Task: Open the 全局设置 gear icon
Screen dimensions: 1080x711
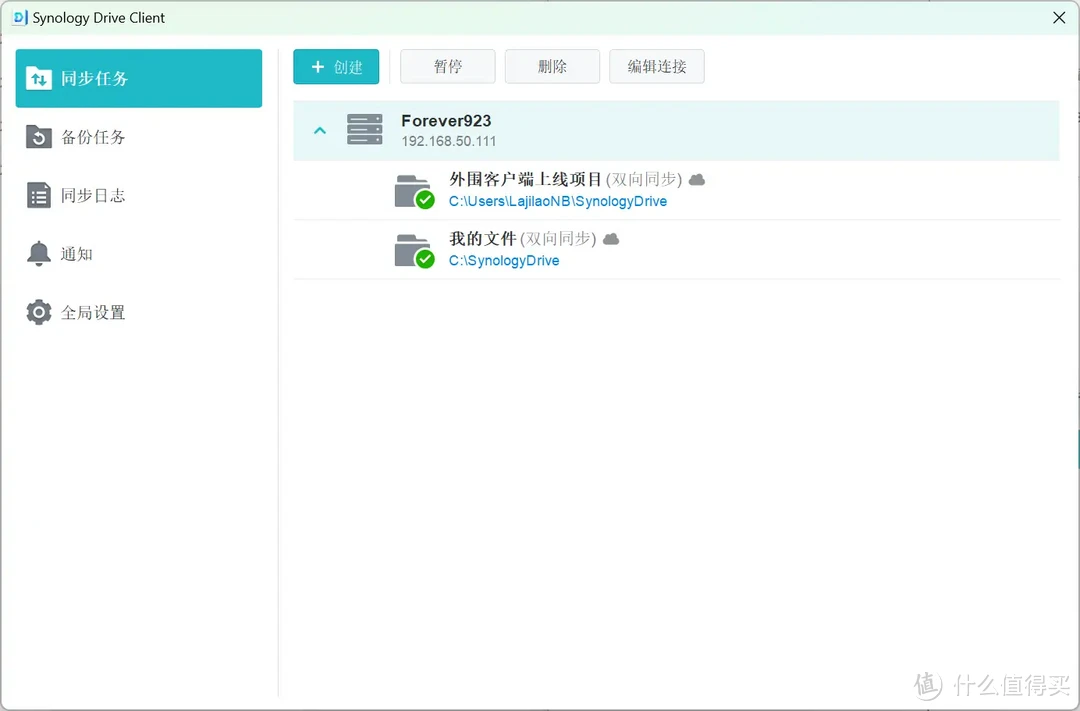Action: tap(37, 312)
